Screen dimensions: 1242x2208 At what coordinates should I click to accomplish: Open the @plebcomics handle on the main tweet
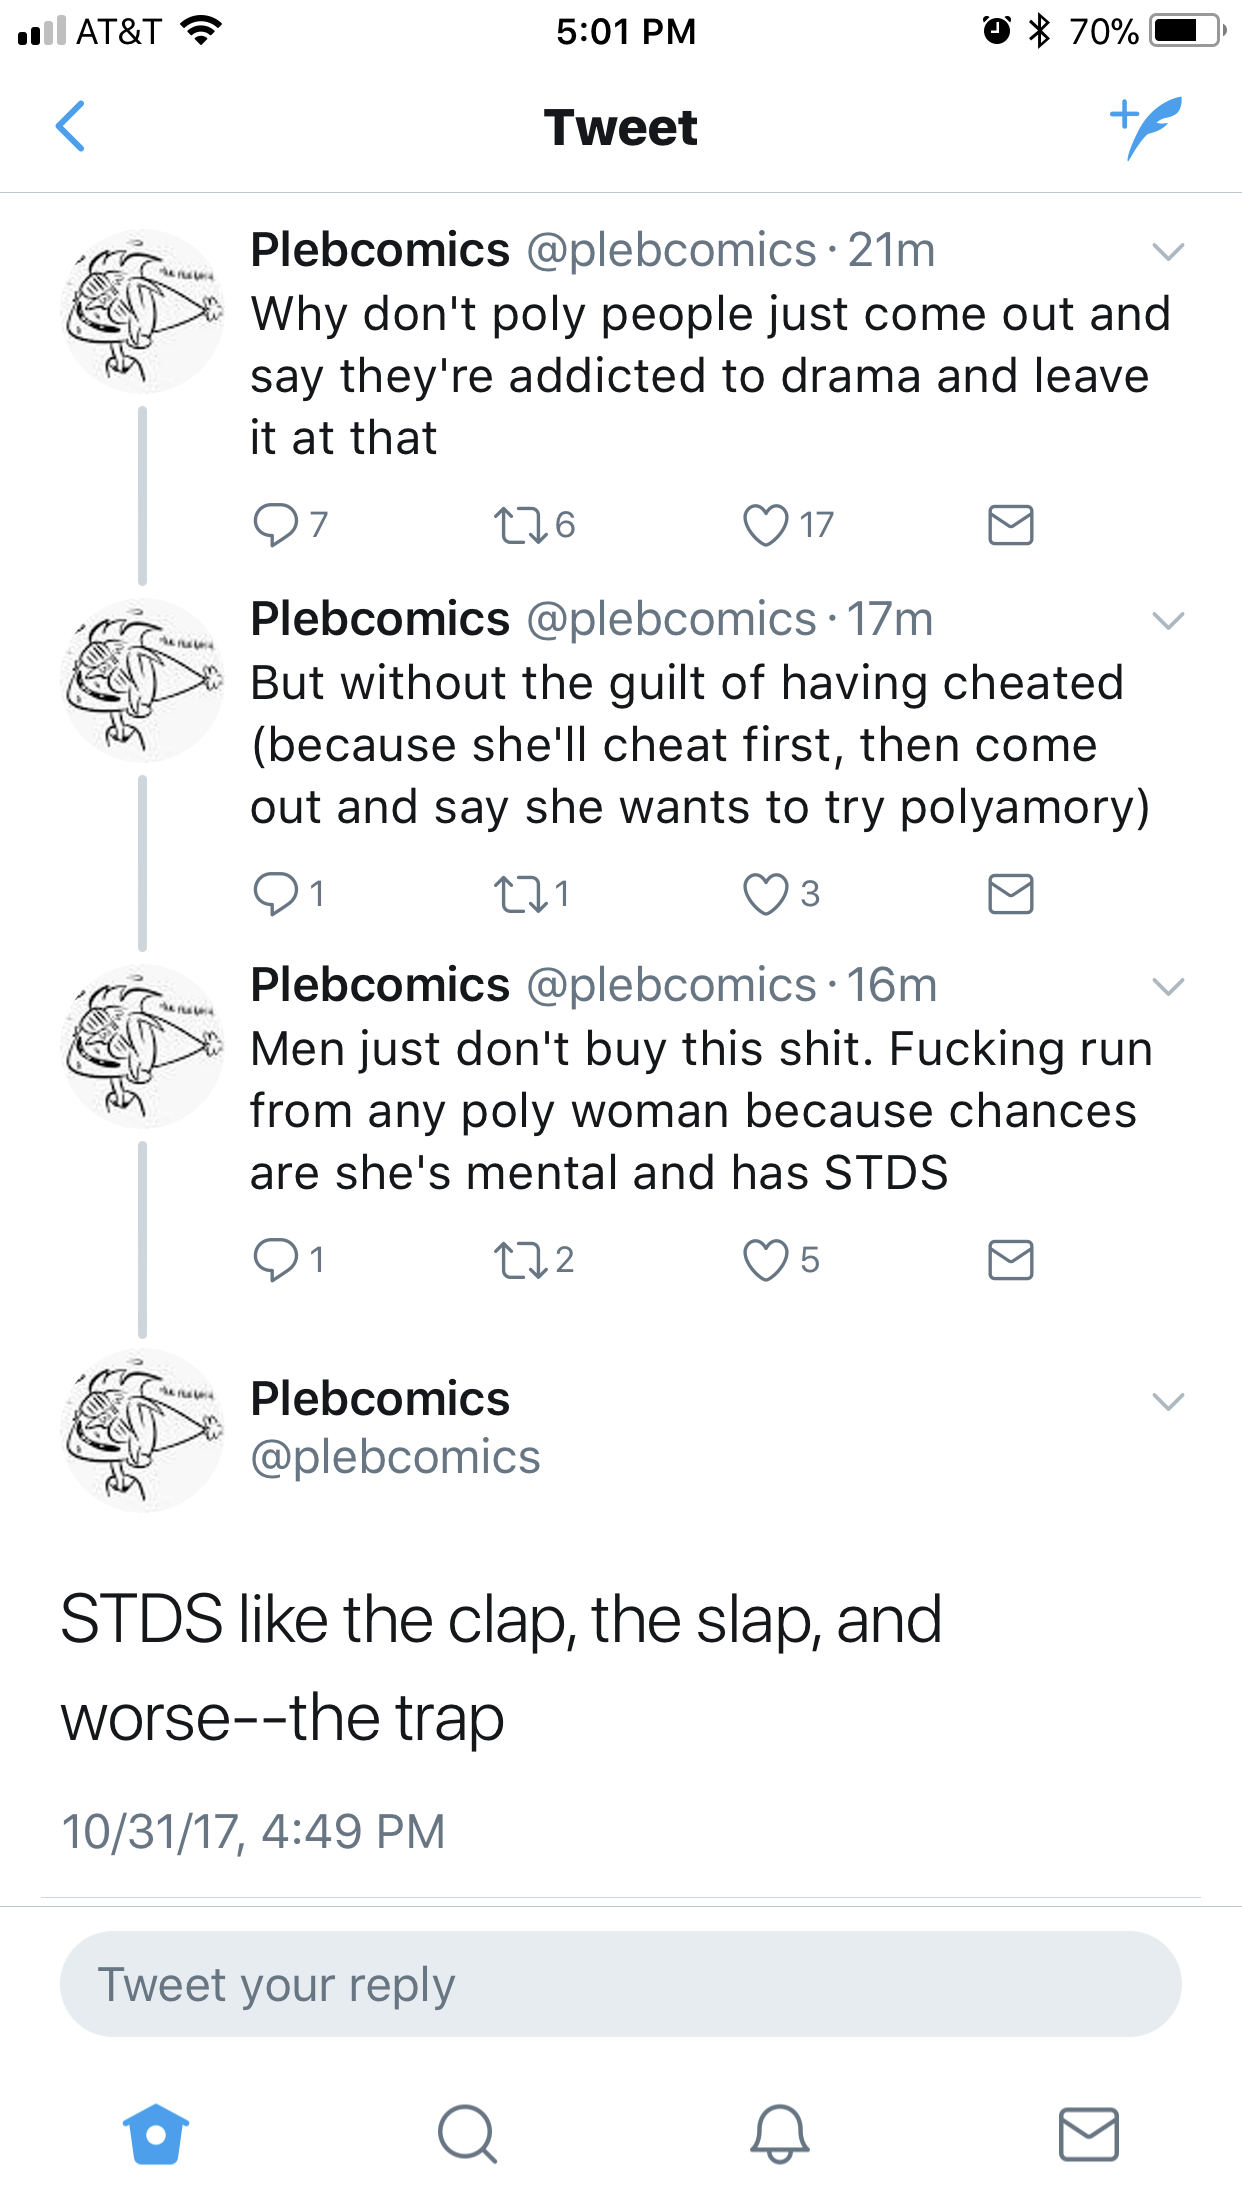(x=395, y=1457)
